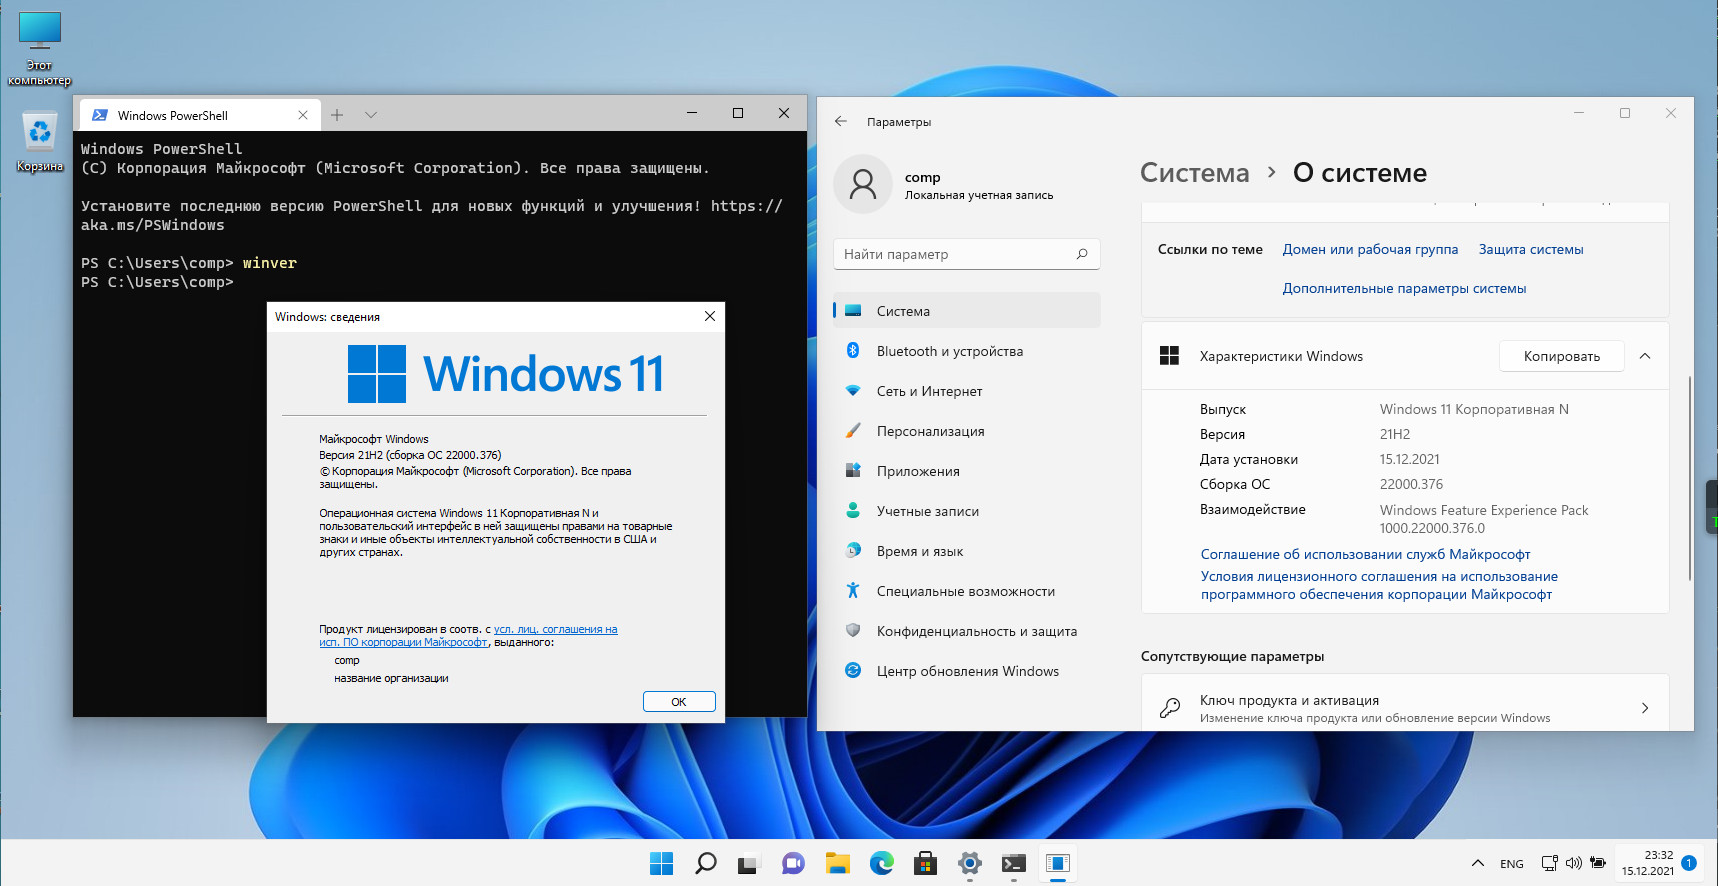The height and width of the screenshot is (886, 1718).
Task: Open the clock and date 15.12.2021
Action: 1647,863
